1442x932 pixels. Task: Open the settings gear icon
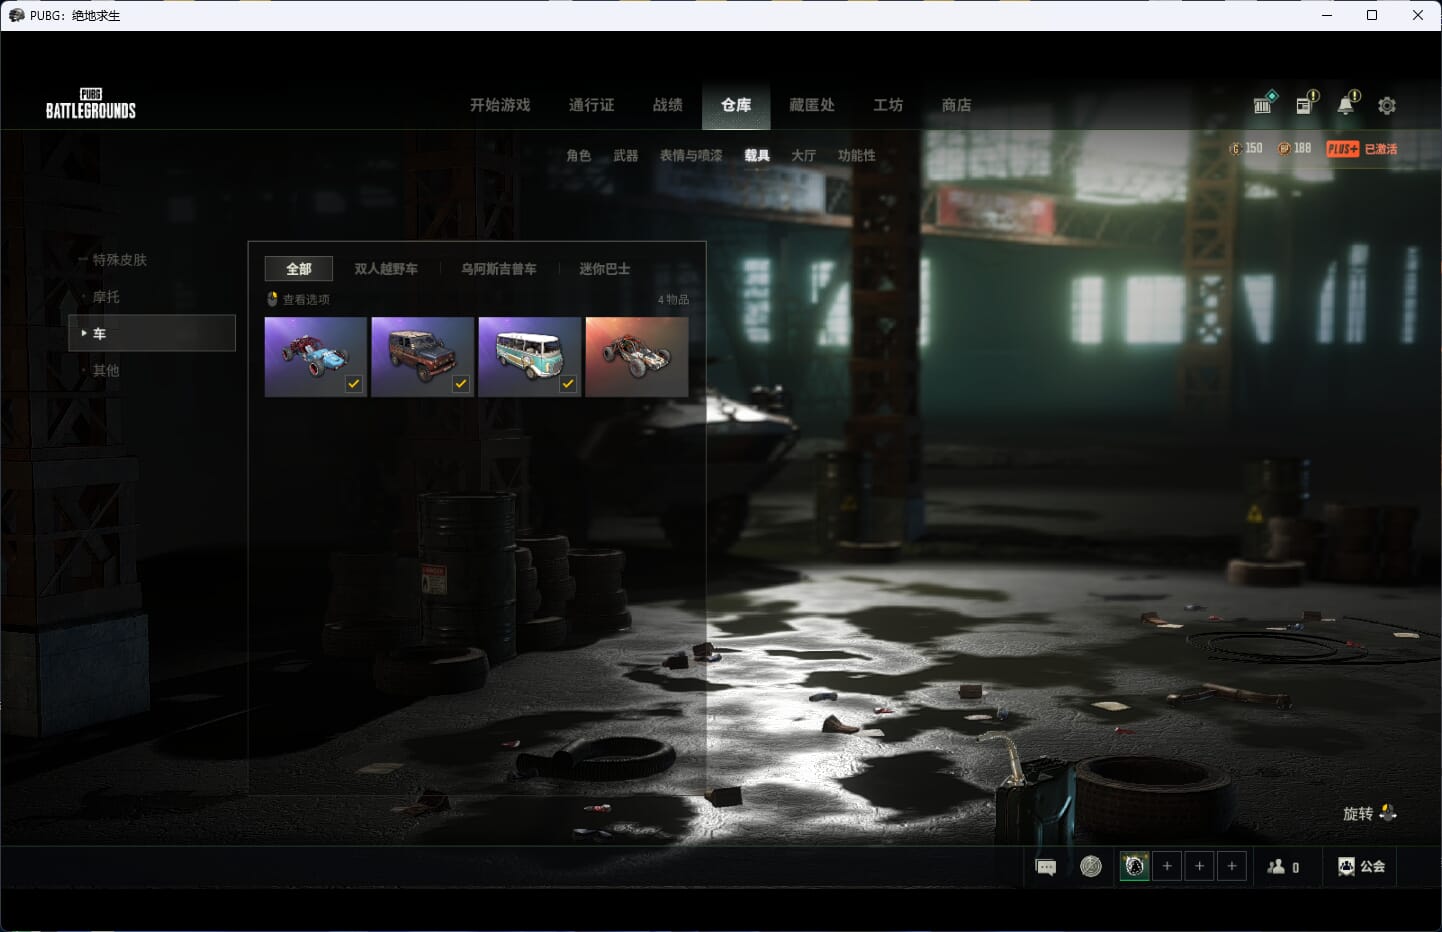pyautogui.click(x=1387, y=105)
